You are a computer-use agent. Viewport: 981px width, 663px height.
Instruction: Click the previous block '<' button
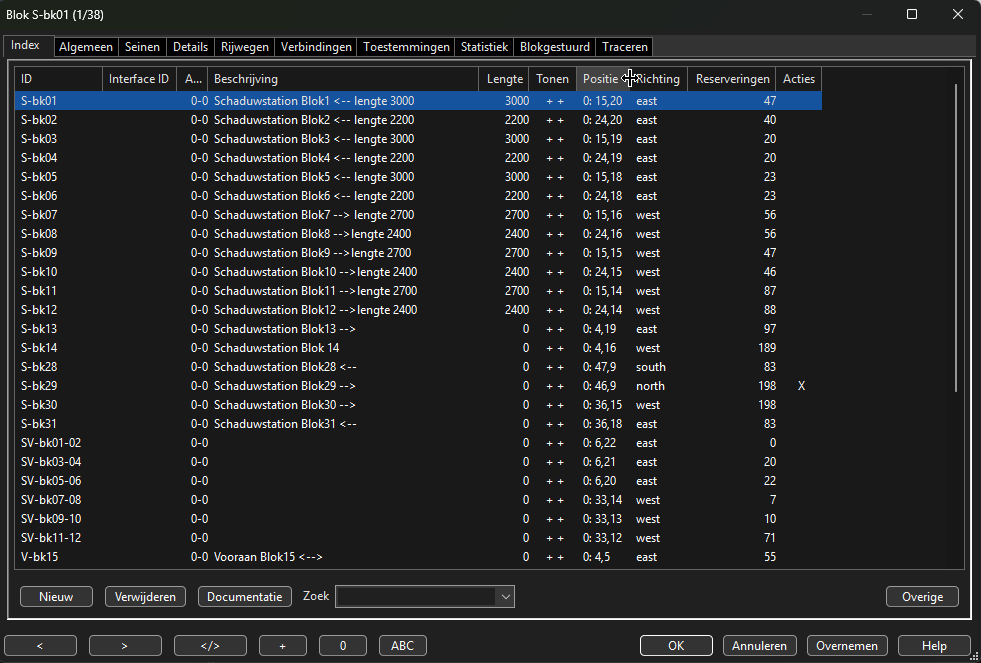click(x=40, y=646)
